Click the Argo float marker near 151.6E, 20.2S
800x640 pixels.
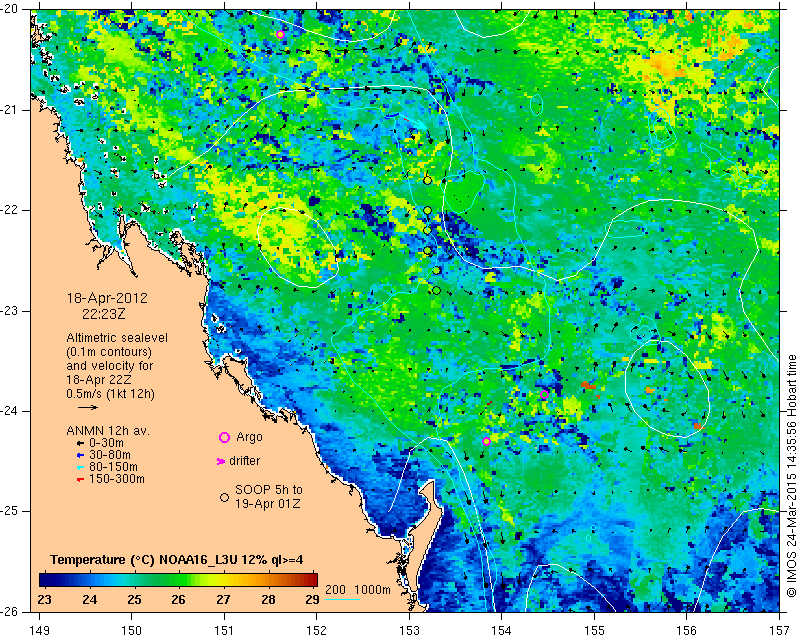tap(280, 35)
